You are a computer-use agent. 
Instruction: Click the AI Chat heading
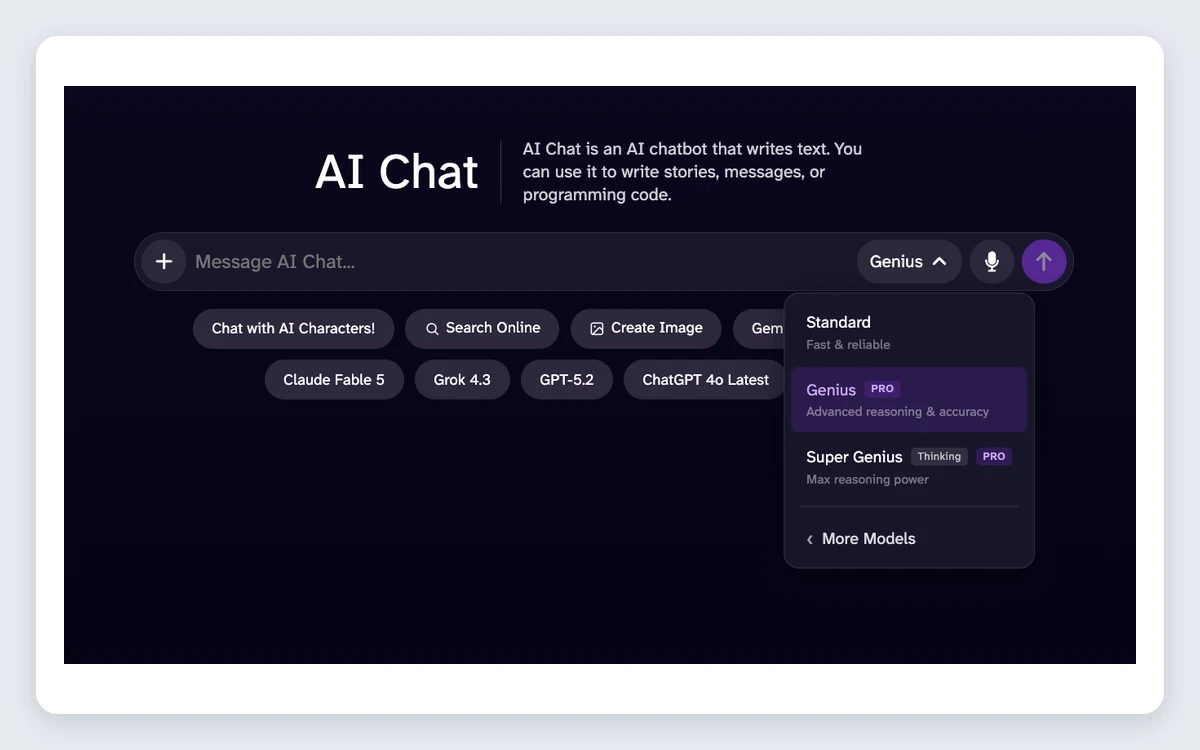[x=397, y=172]
